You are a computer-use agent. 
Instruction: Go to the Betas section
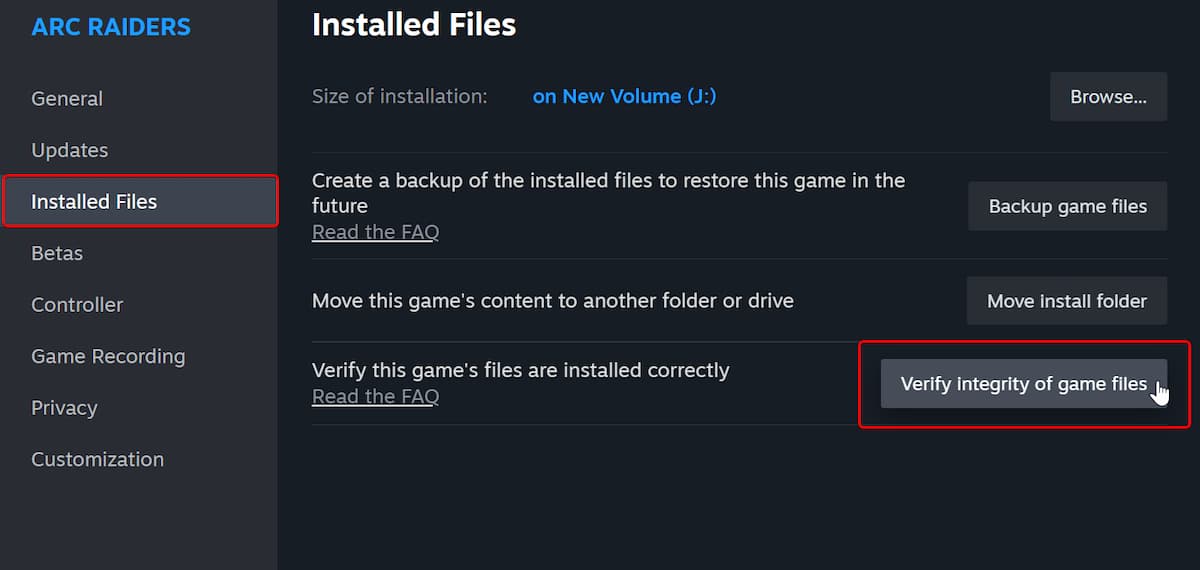[x=57, y=253]
